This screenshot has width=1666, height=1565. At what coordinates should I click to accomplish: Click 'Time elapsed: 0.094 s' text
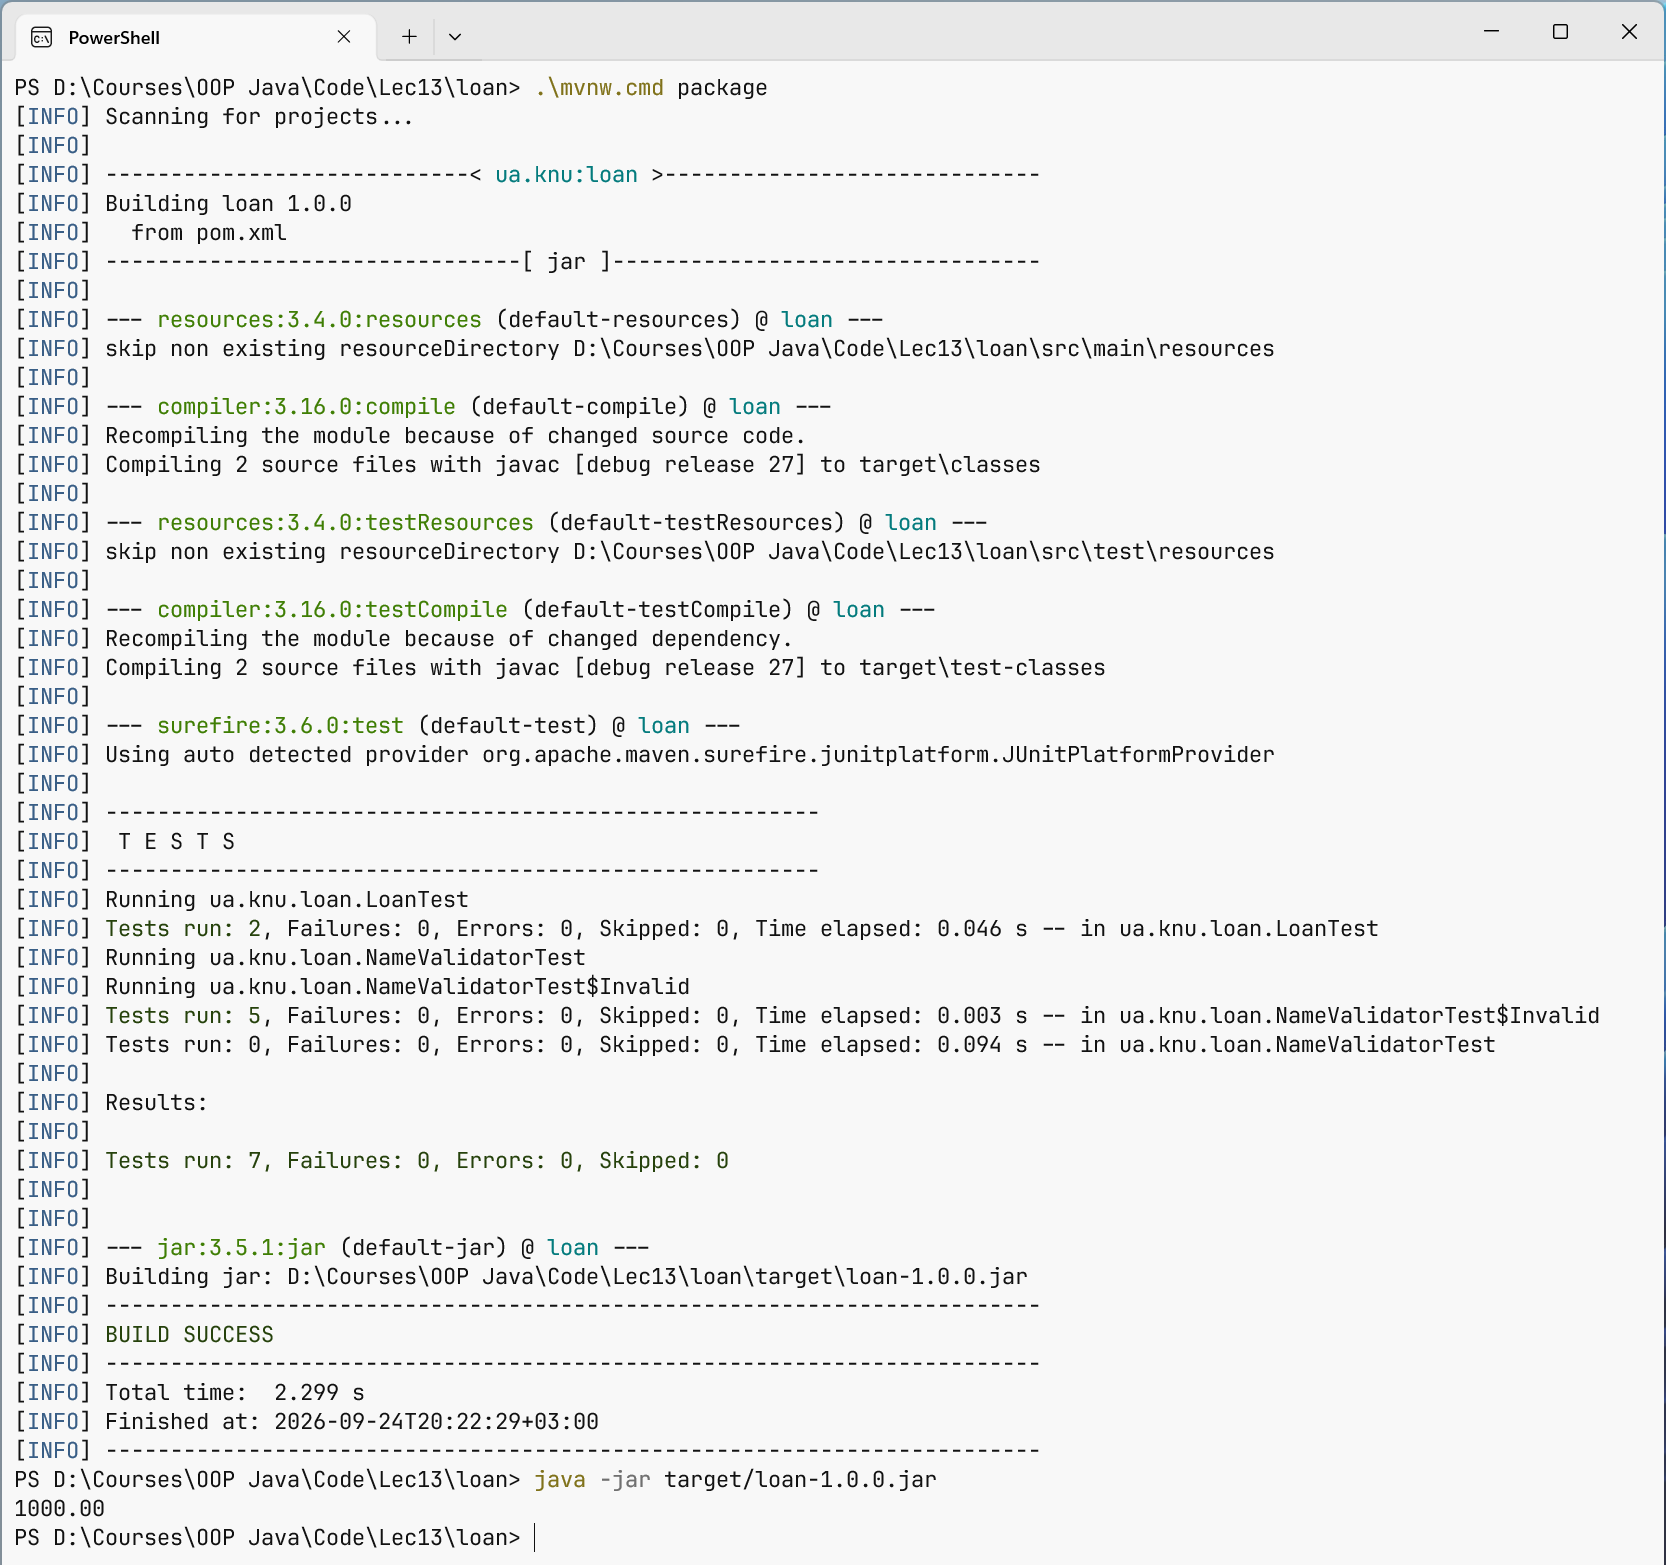tap(891, 1045)
